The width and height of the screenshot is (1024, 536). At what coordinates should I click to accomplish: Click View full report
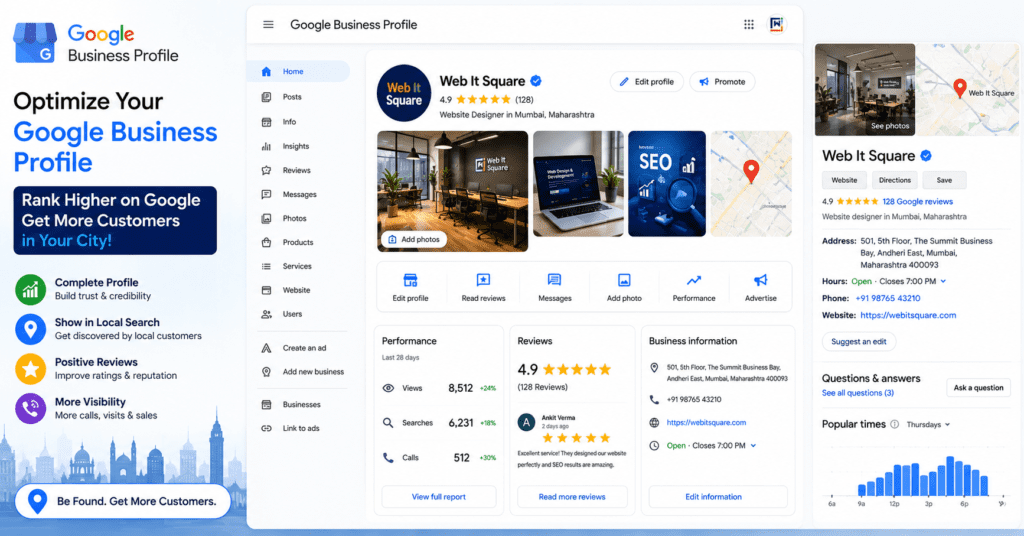click(x=439, y=497)
